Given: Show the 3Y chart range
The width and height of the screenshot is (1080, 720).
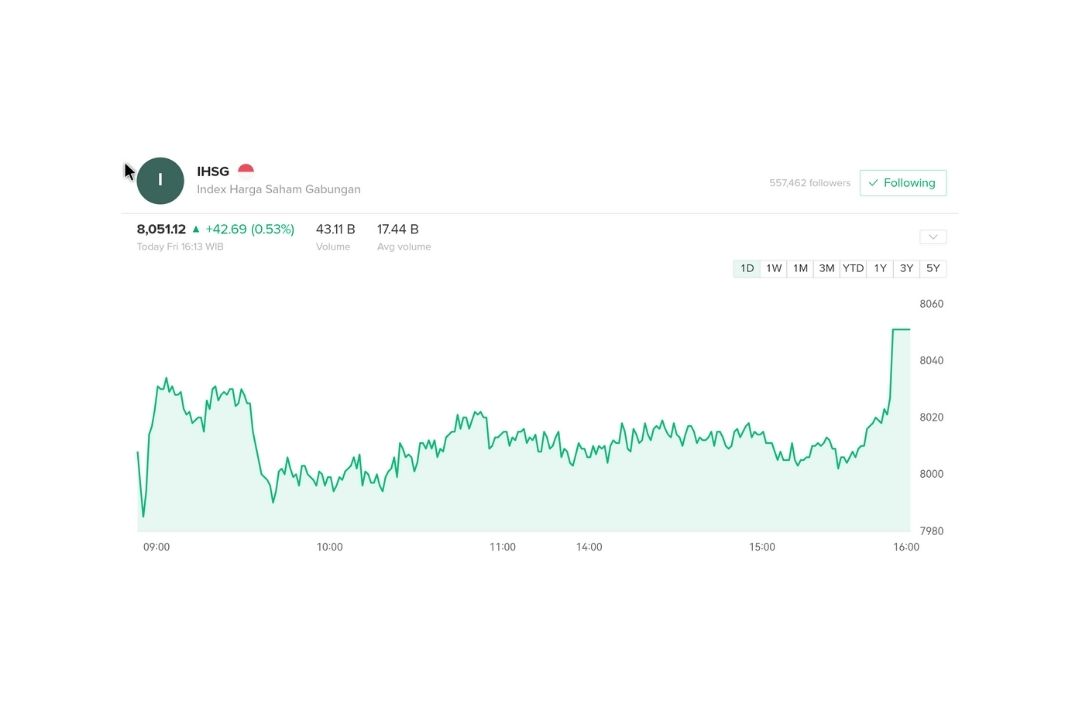Looking at the screenshot, I should [x=906, y=268].
